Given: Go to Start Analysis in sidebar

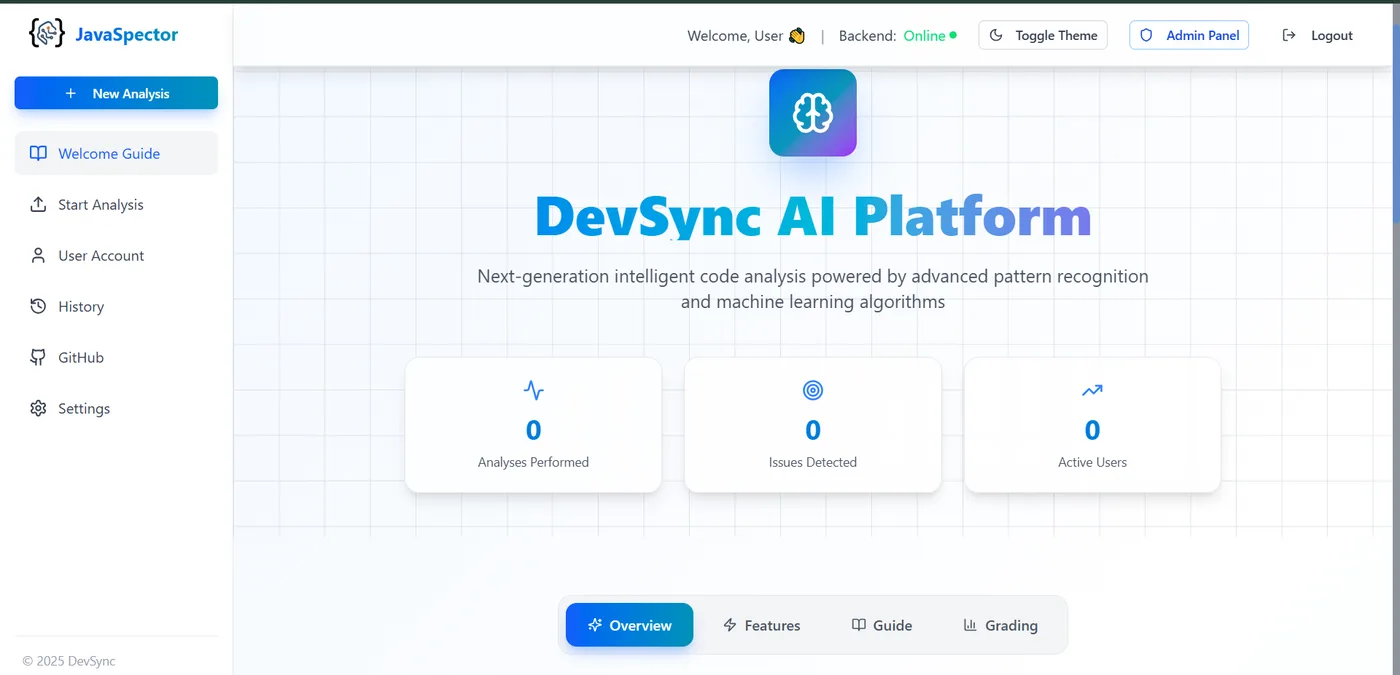Looking at the screenshot, I should tap(116, 204).
